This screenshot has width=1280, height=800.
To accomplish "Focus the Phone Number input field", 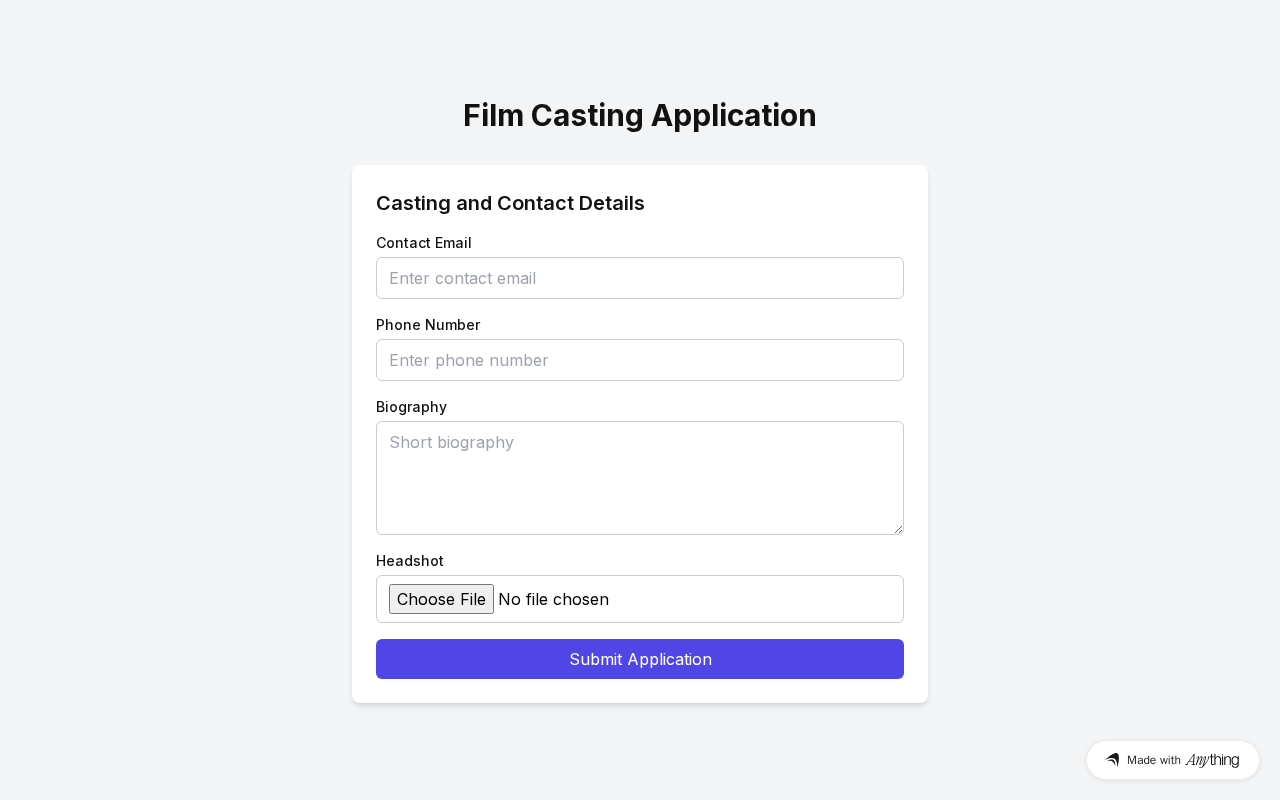I will [x=640, y=360].
